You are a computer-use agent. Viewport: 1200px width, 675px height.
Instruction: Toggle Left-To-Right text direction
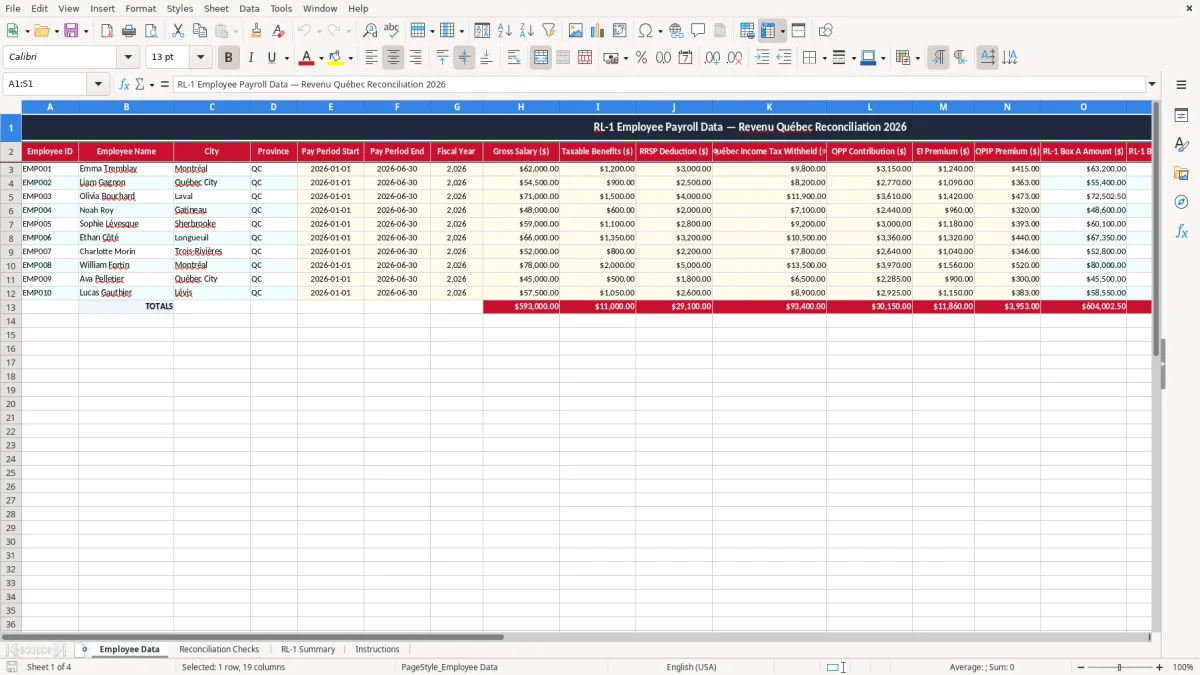tap(938, 58)
